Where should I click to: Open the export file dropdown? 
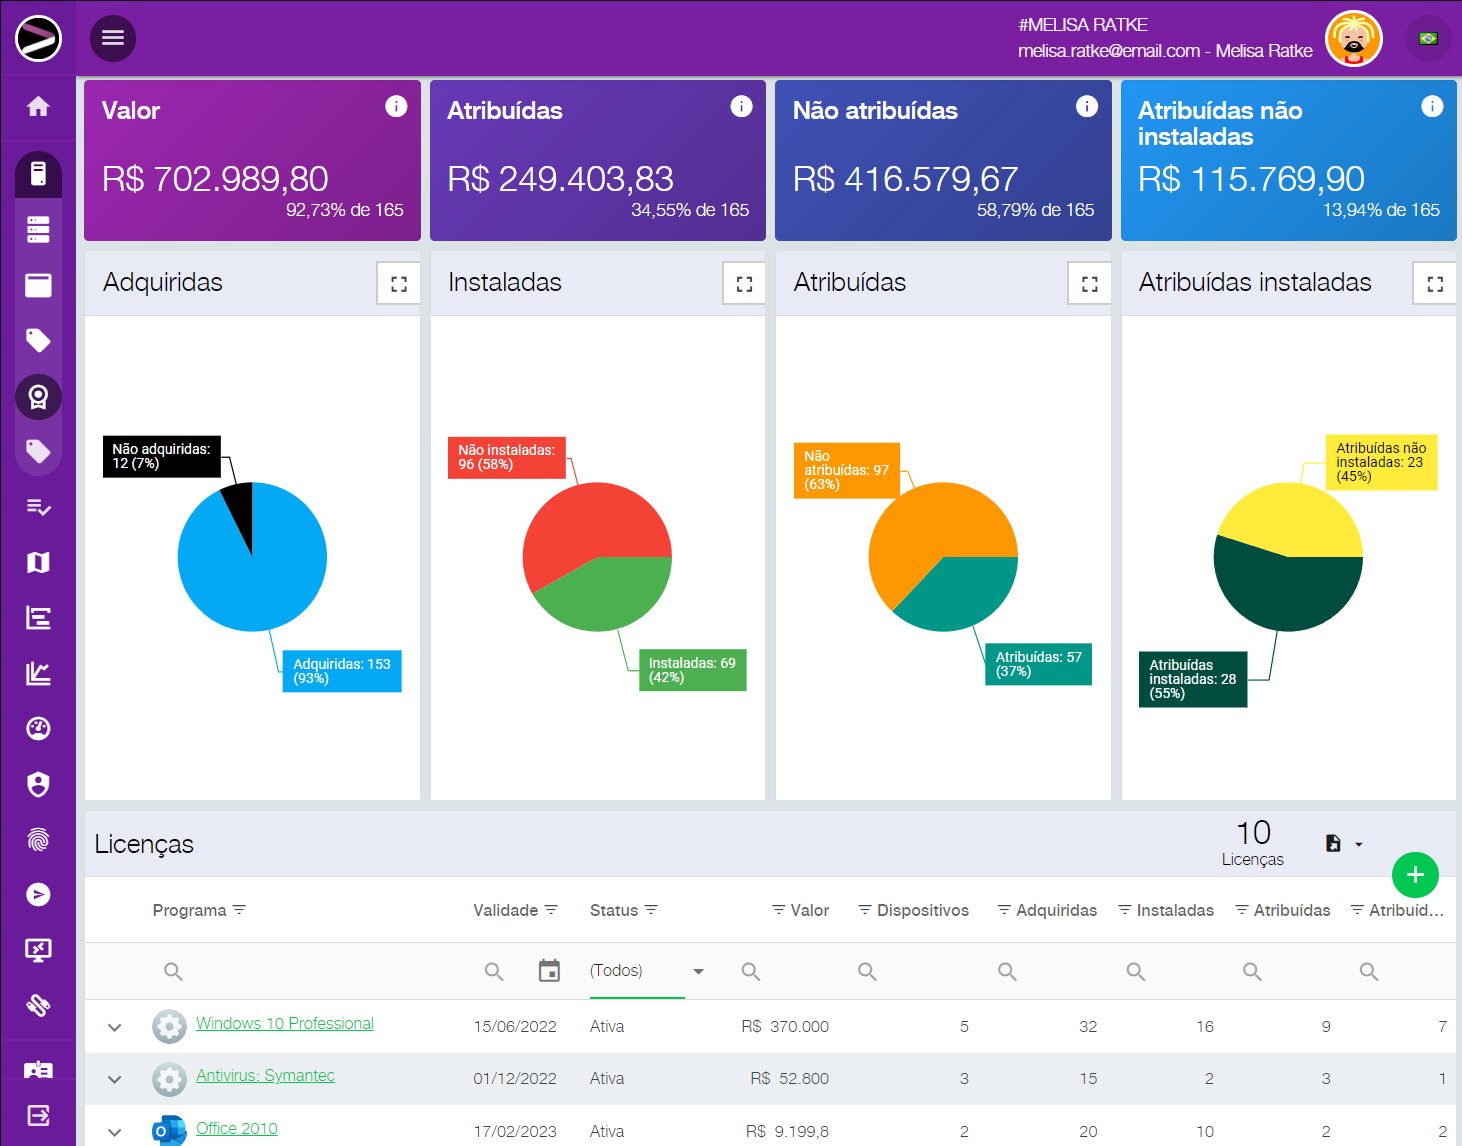(1343, 844)
